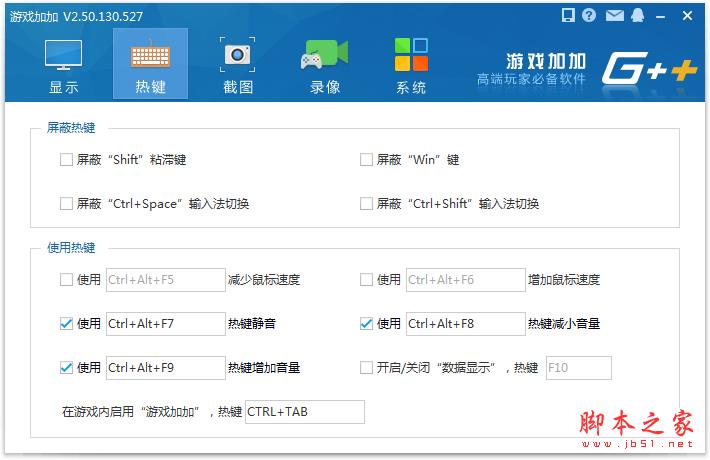This screenshot has height=460, width=710.
Task: Click the Ctrl+Alt+F9 hotkey field
Action: click(166, 368)
